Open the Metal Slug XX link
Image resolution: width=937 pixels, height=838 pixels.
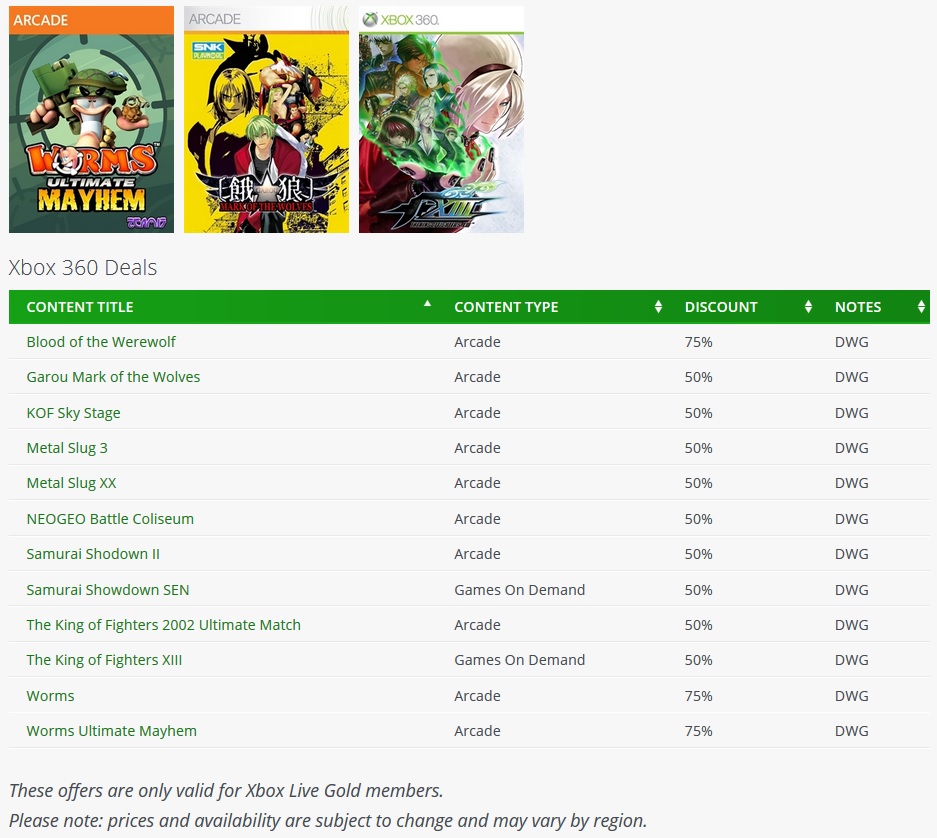pyautogui.click(x=71, y=483)
